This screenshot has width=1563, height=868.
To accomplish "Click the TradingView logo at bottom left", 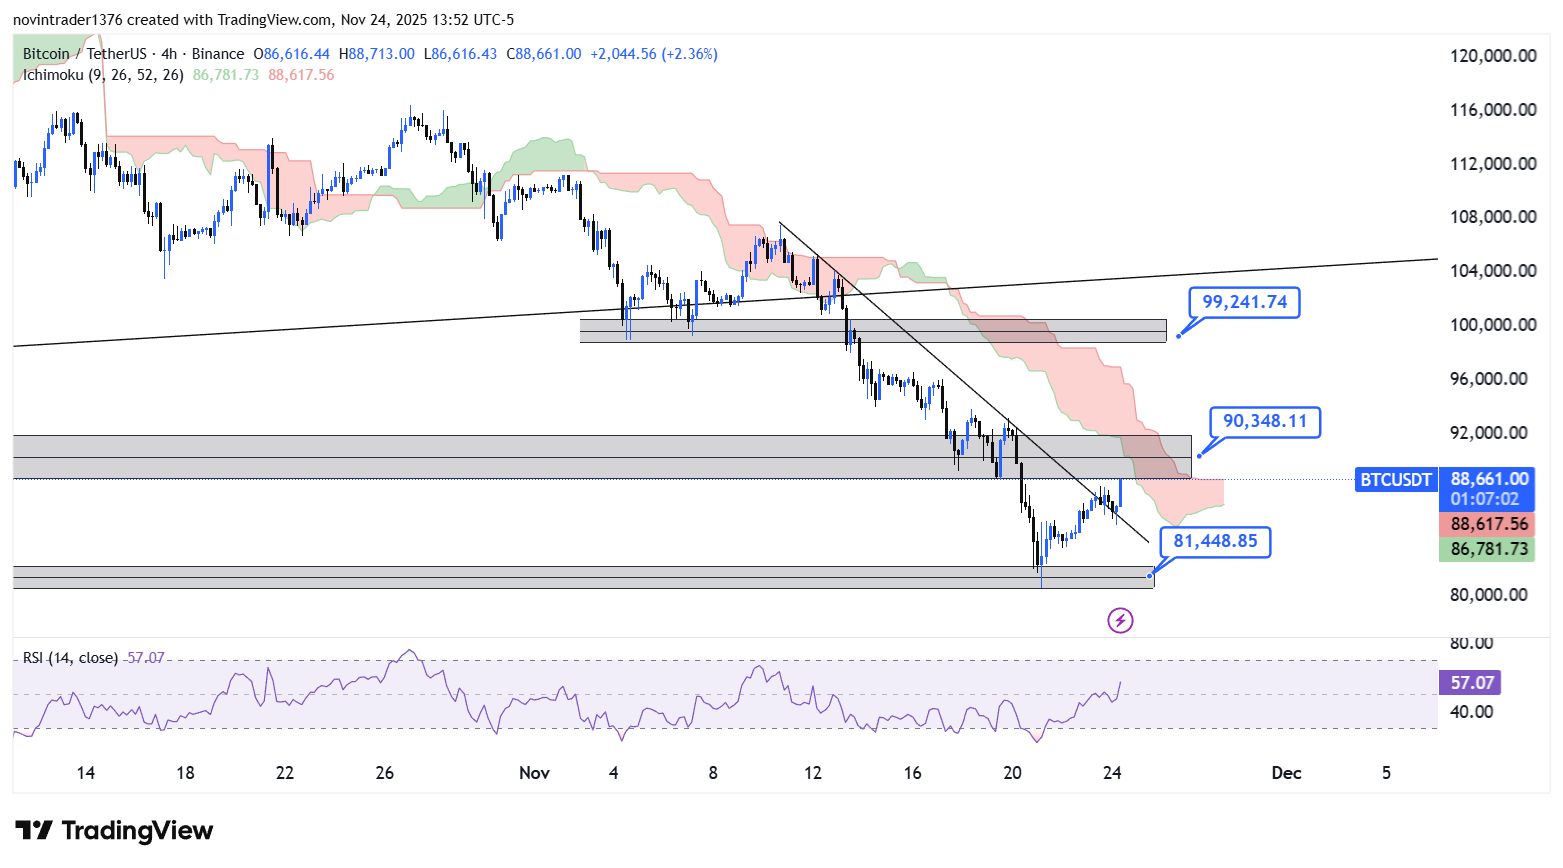I will [114, 831].
